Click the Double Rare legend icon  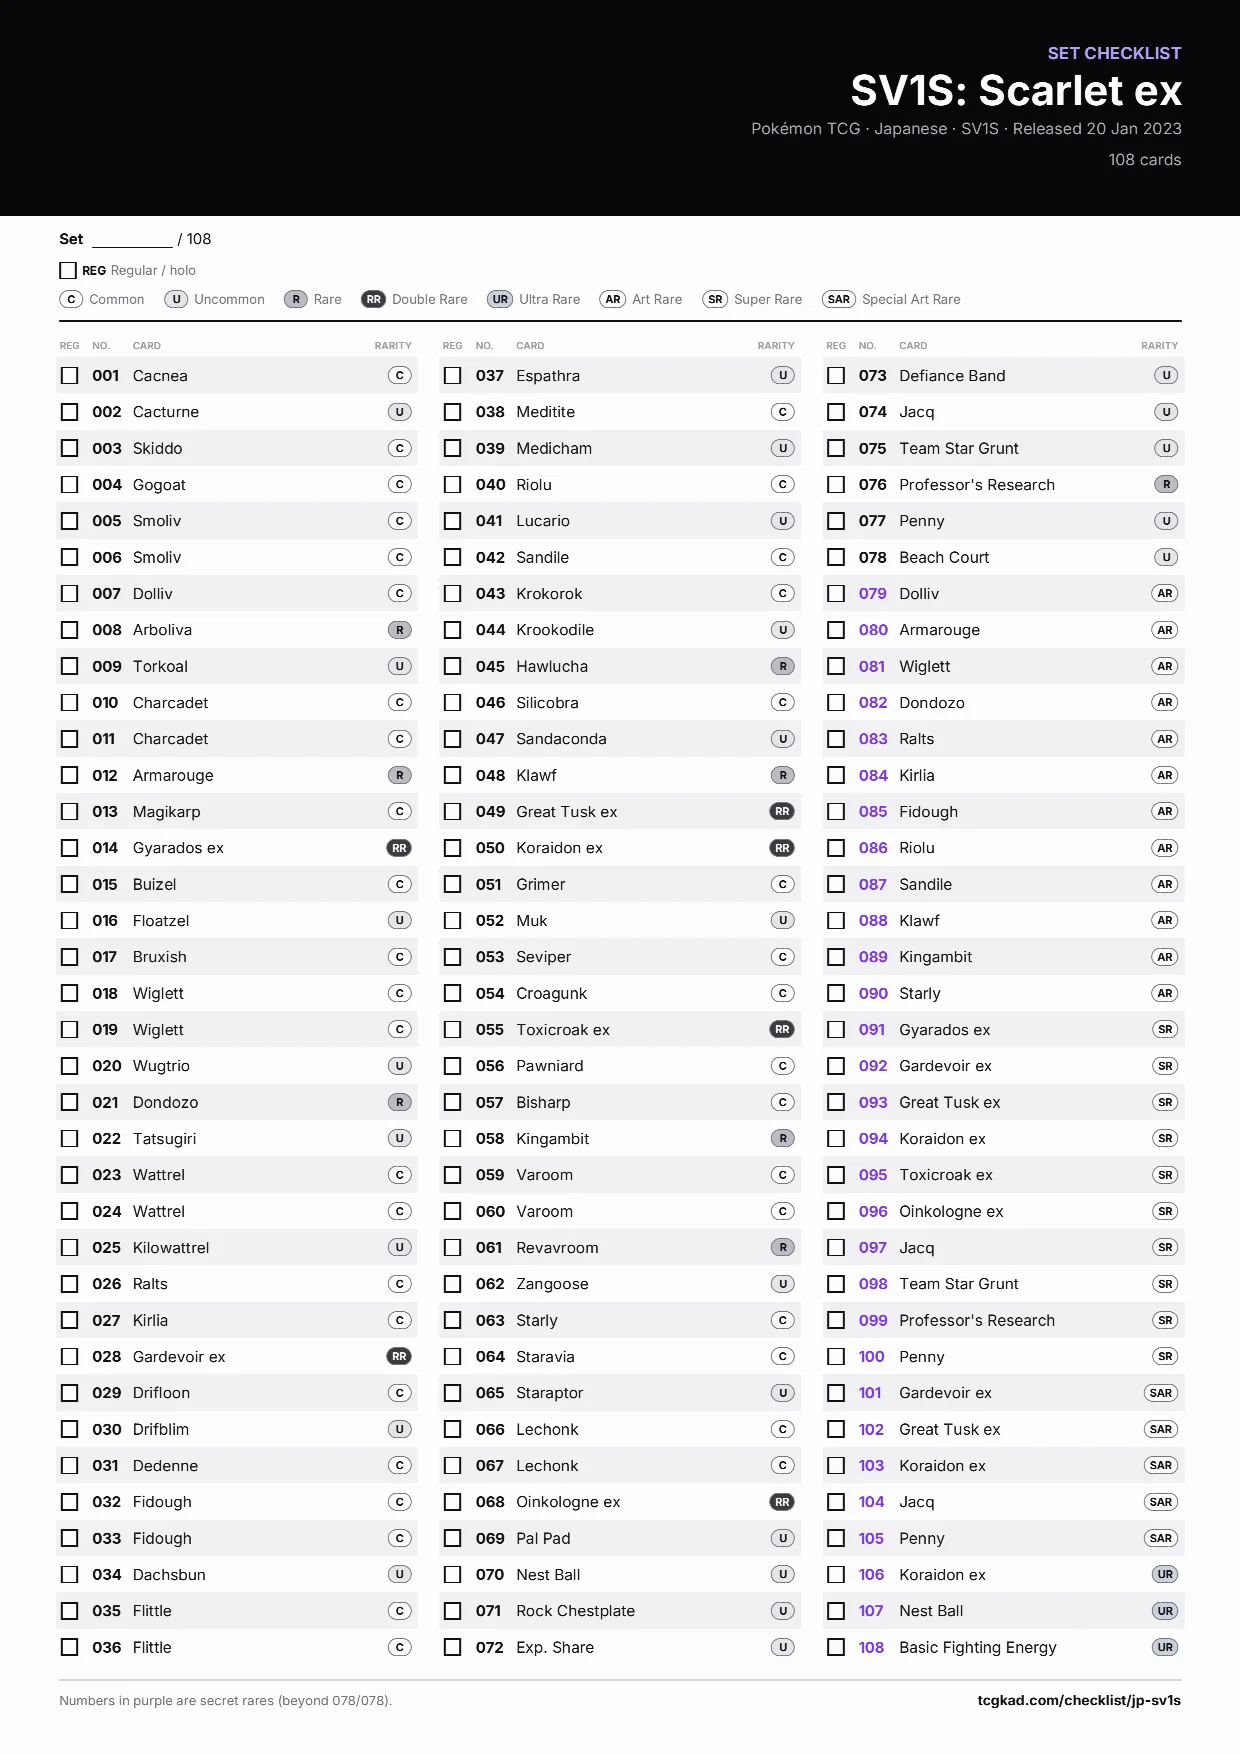pyautogui.click(x=373, y=299)
